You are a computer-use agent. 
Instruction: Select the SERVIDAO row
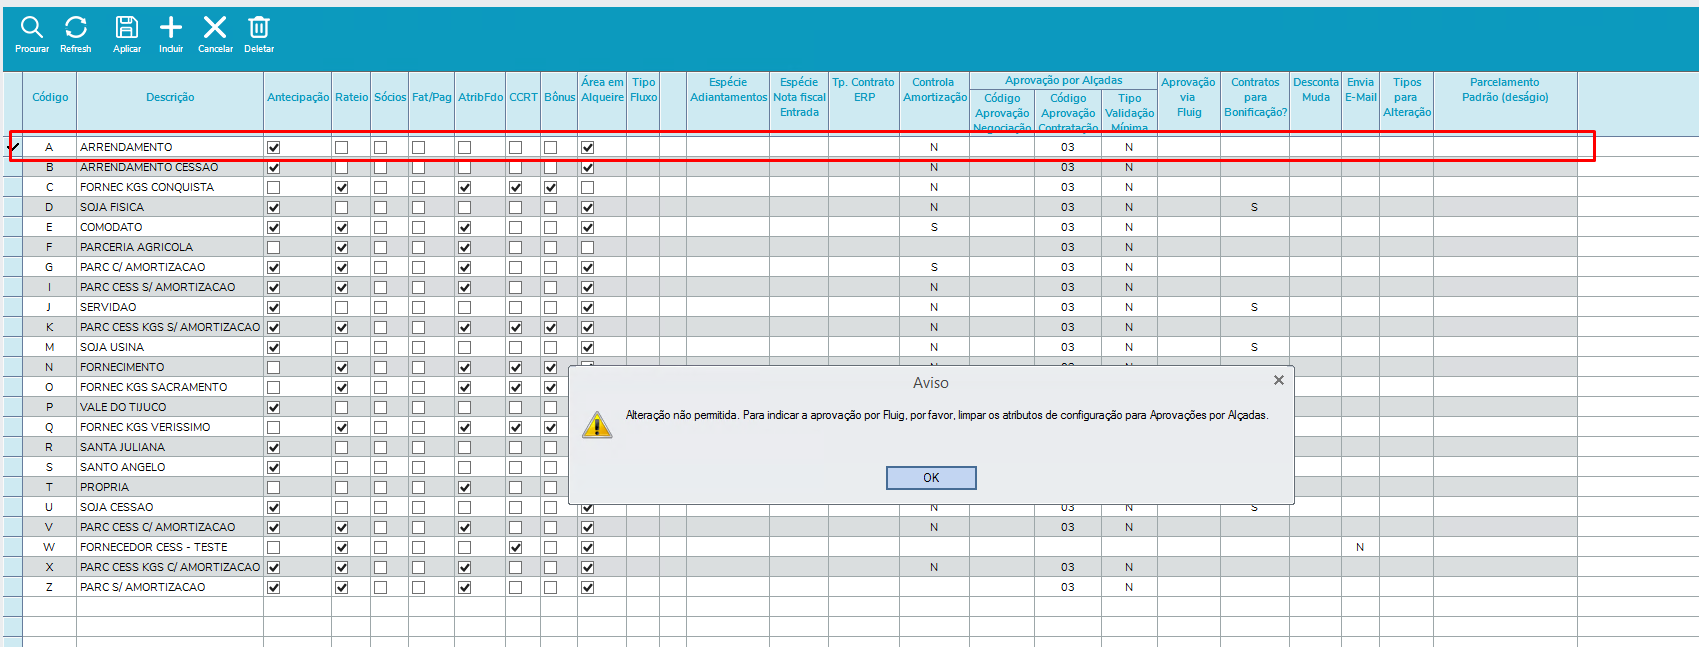tap(790, 307)
